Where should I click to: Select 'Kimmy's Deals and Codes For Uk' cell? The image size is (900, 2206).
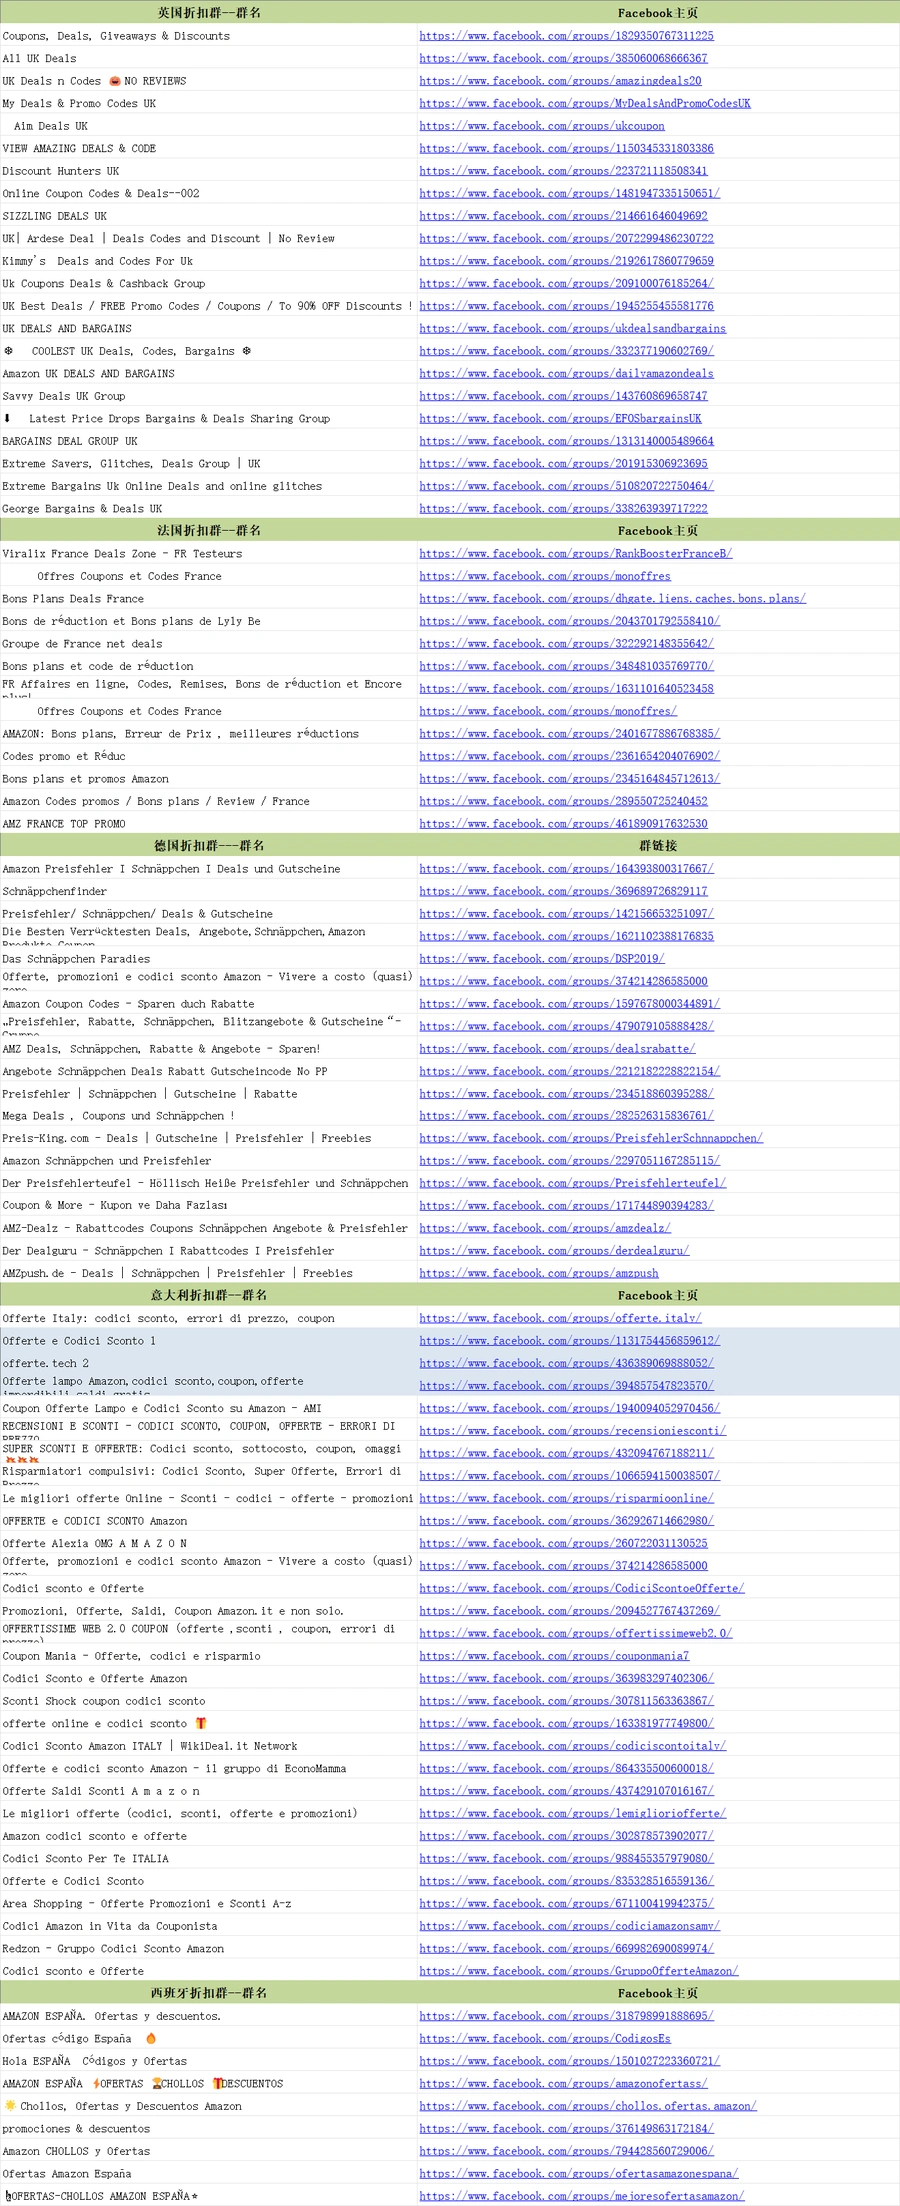(209, 261)
